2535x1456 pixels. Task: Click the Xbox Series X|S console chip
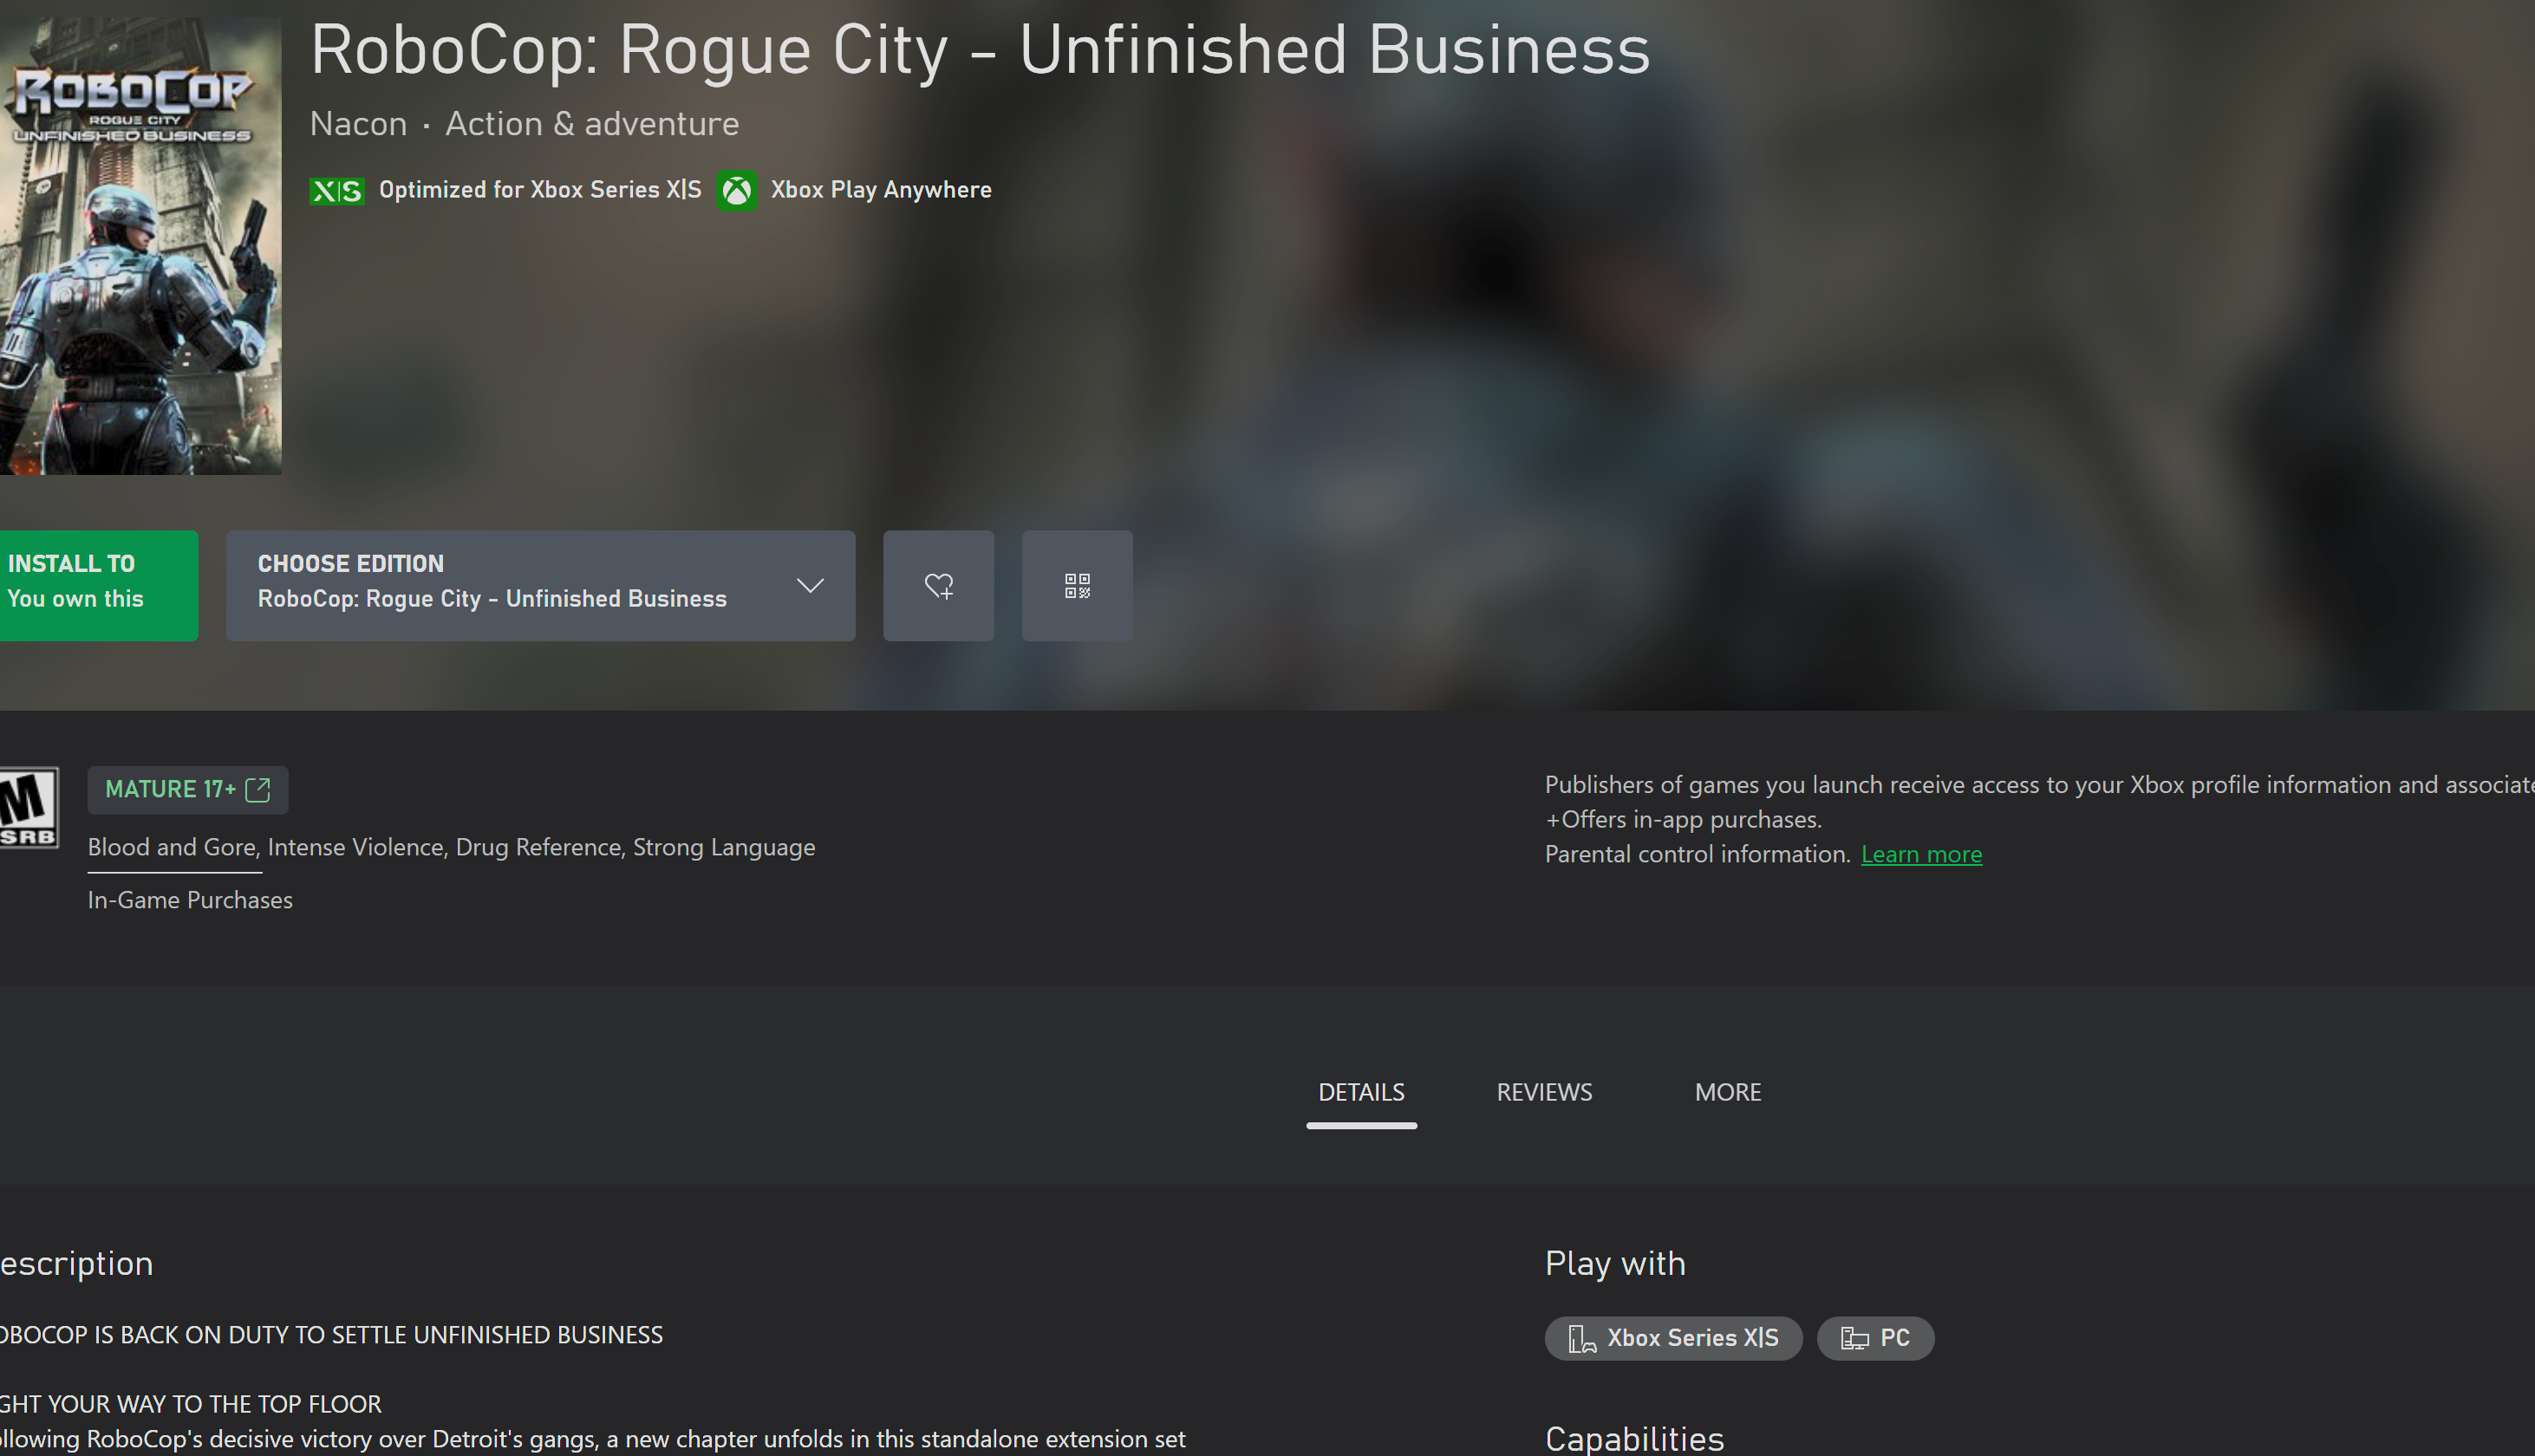click(1673, 1338)
